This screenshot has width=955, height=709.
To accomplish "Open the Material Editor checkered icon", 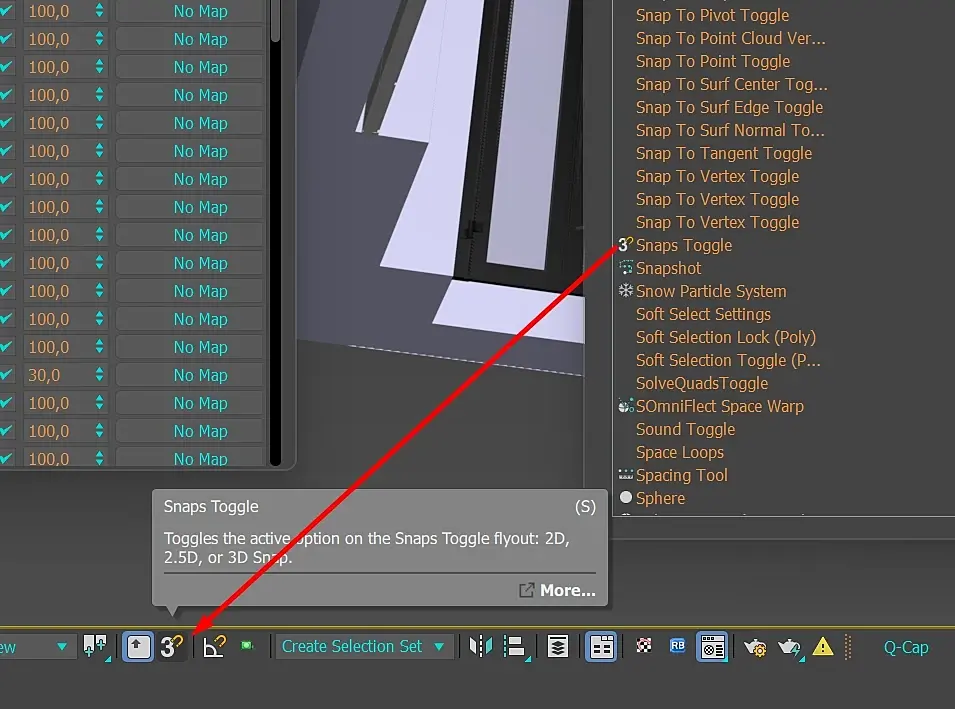I will (x=644, y=645).
